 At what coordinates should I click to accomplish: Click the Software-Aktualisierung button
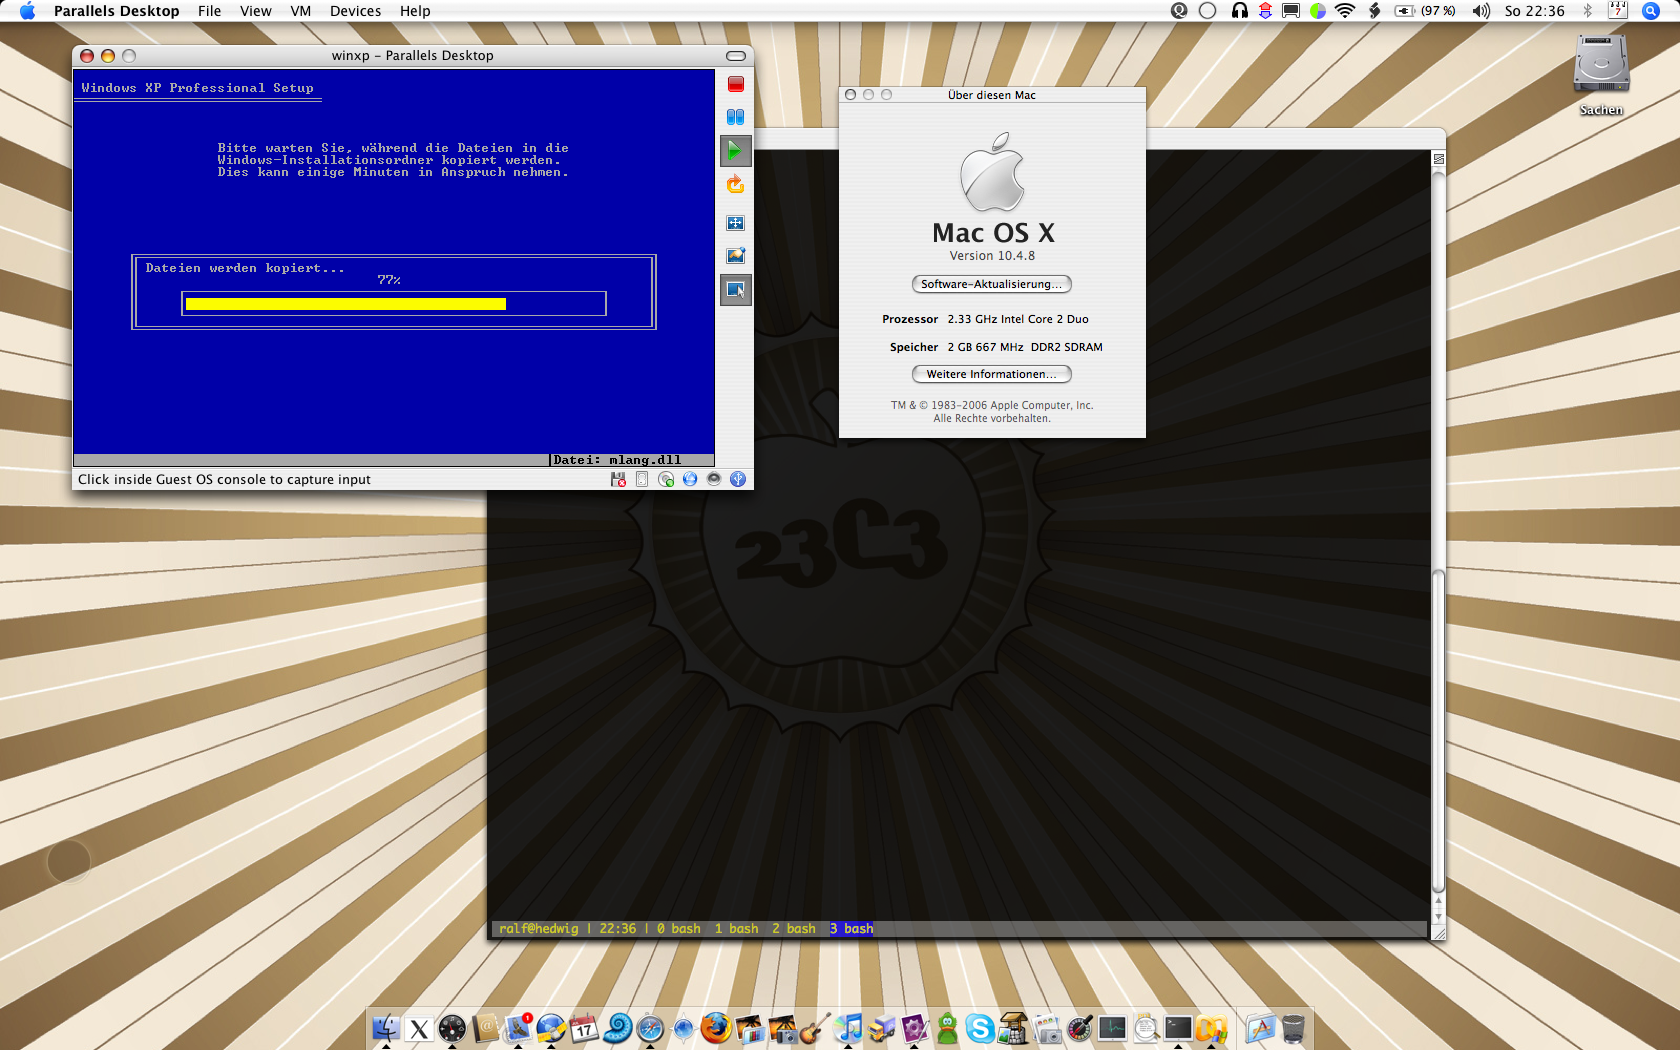pos(992,284)
